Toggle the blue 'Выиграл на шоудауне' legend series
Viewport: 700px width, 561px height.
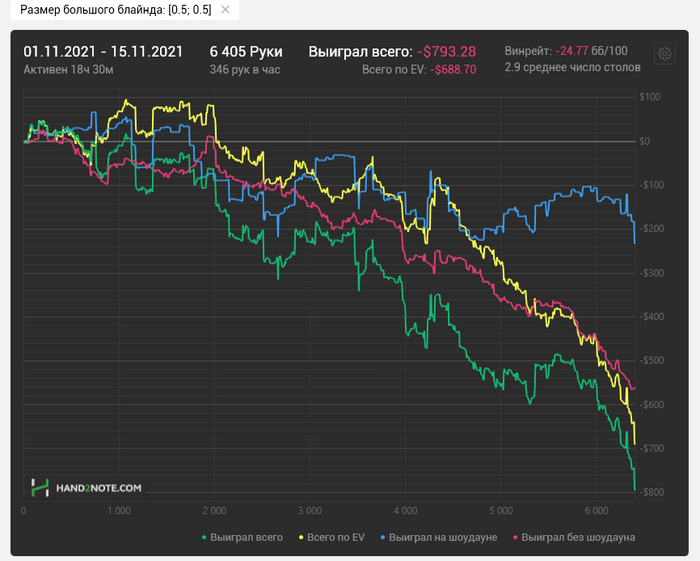click(x=439, y=537)
